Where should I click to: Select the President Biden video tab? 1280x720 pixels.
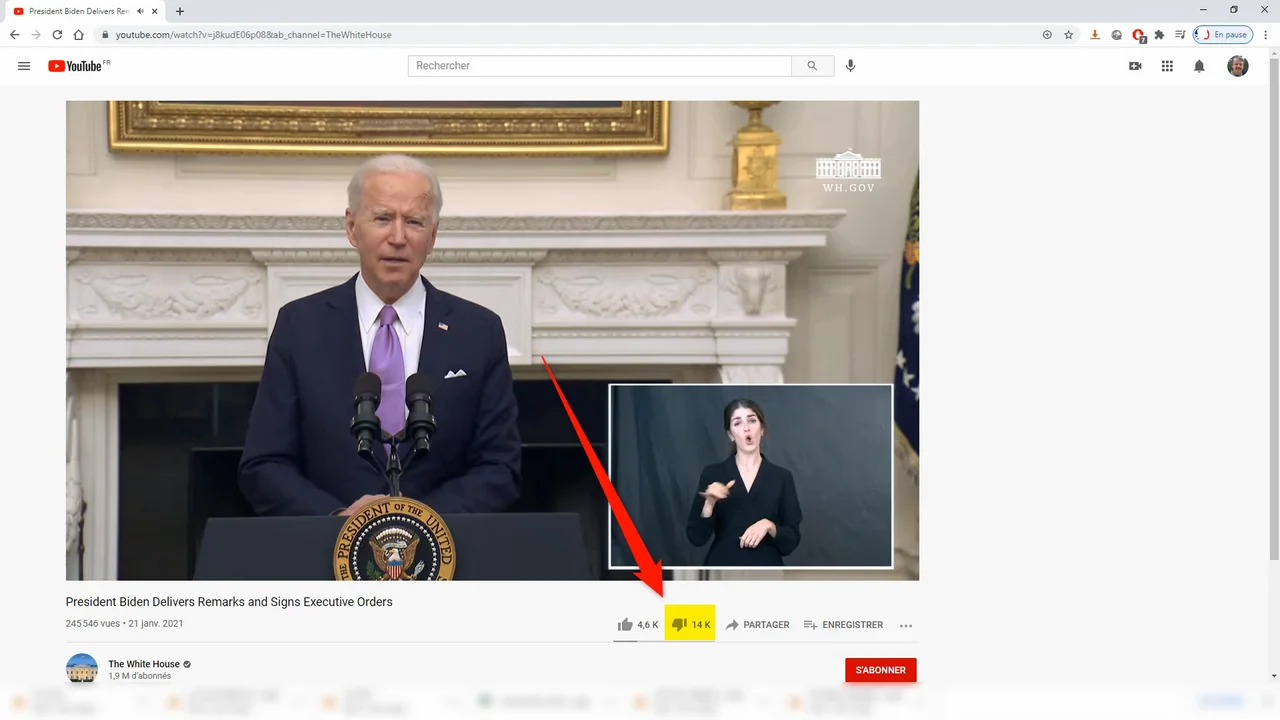pyautogui.click(x=80, y=11)
